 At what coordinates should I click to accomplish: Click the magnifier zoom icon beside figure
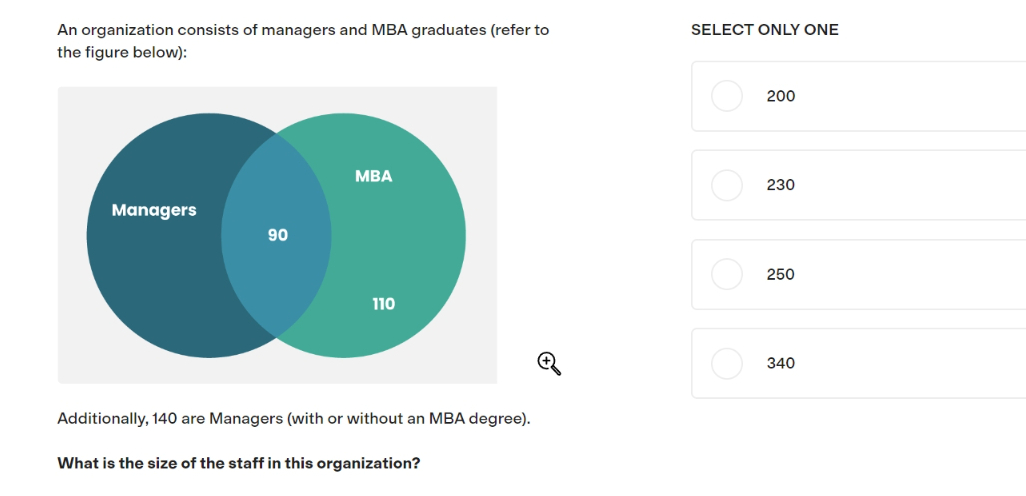pos(549,364)
